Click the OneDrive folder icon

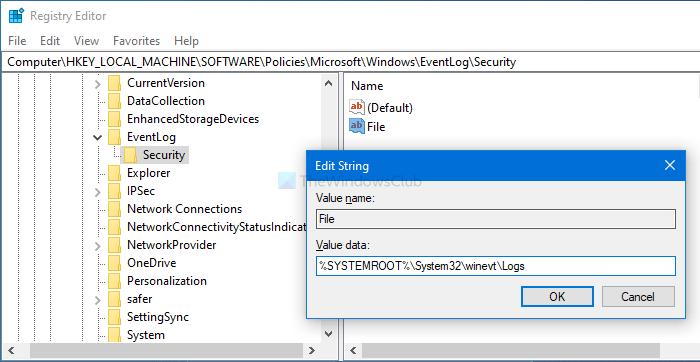pyautogui.click(x=115, y=263)
